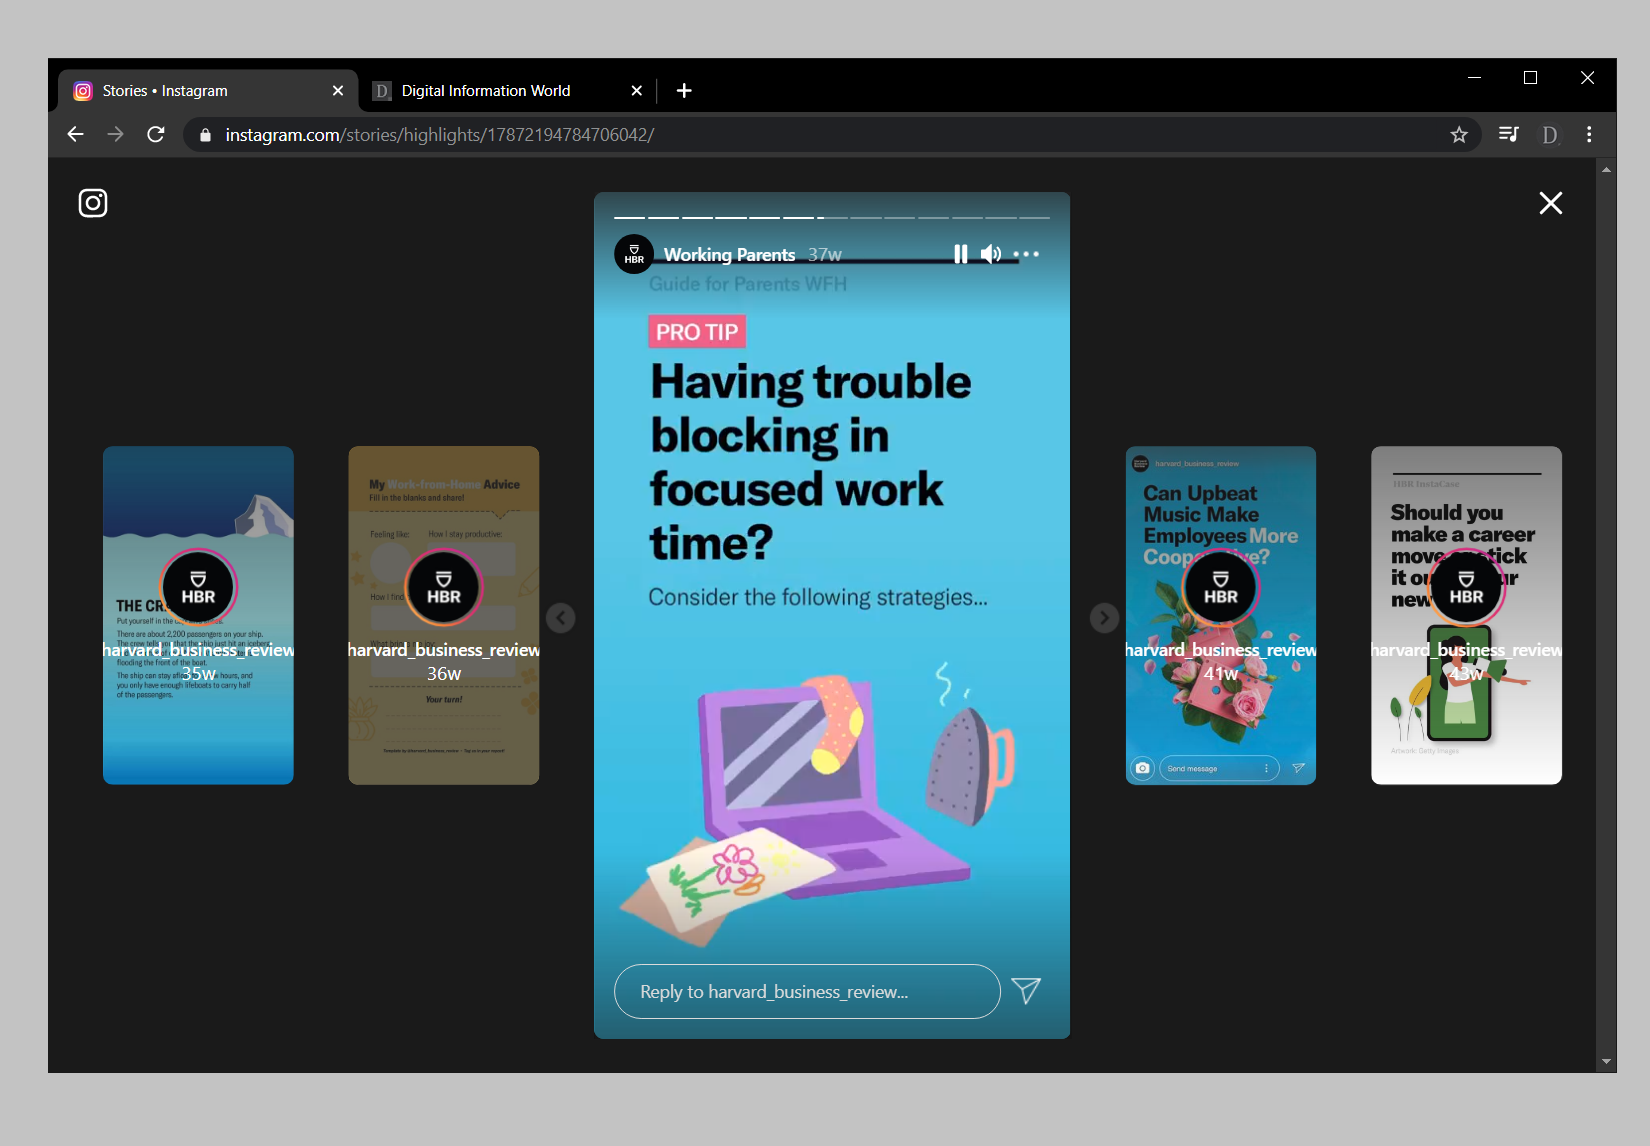This screenshot has width=1650, height=1146.
Task: Pause the Working Parents story
Action: [959, 254]
